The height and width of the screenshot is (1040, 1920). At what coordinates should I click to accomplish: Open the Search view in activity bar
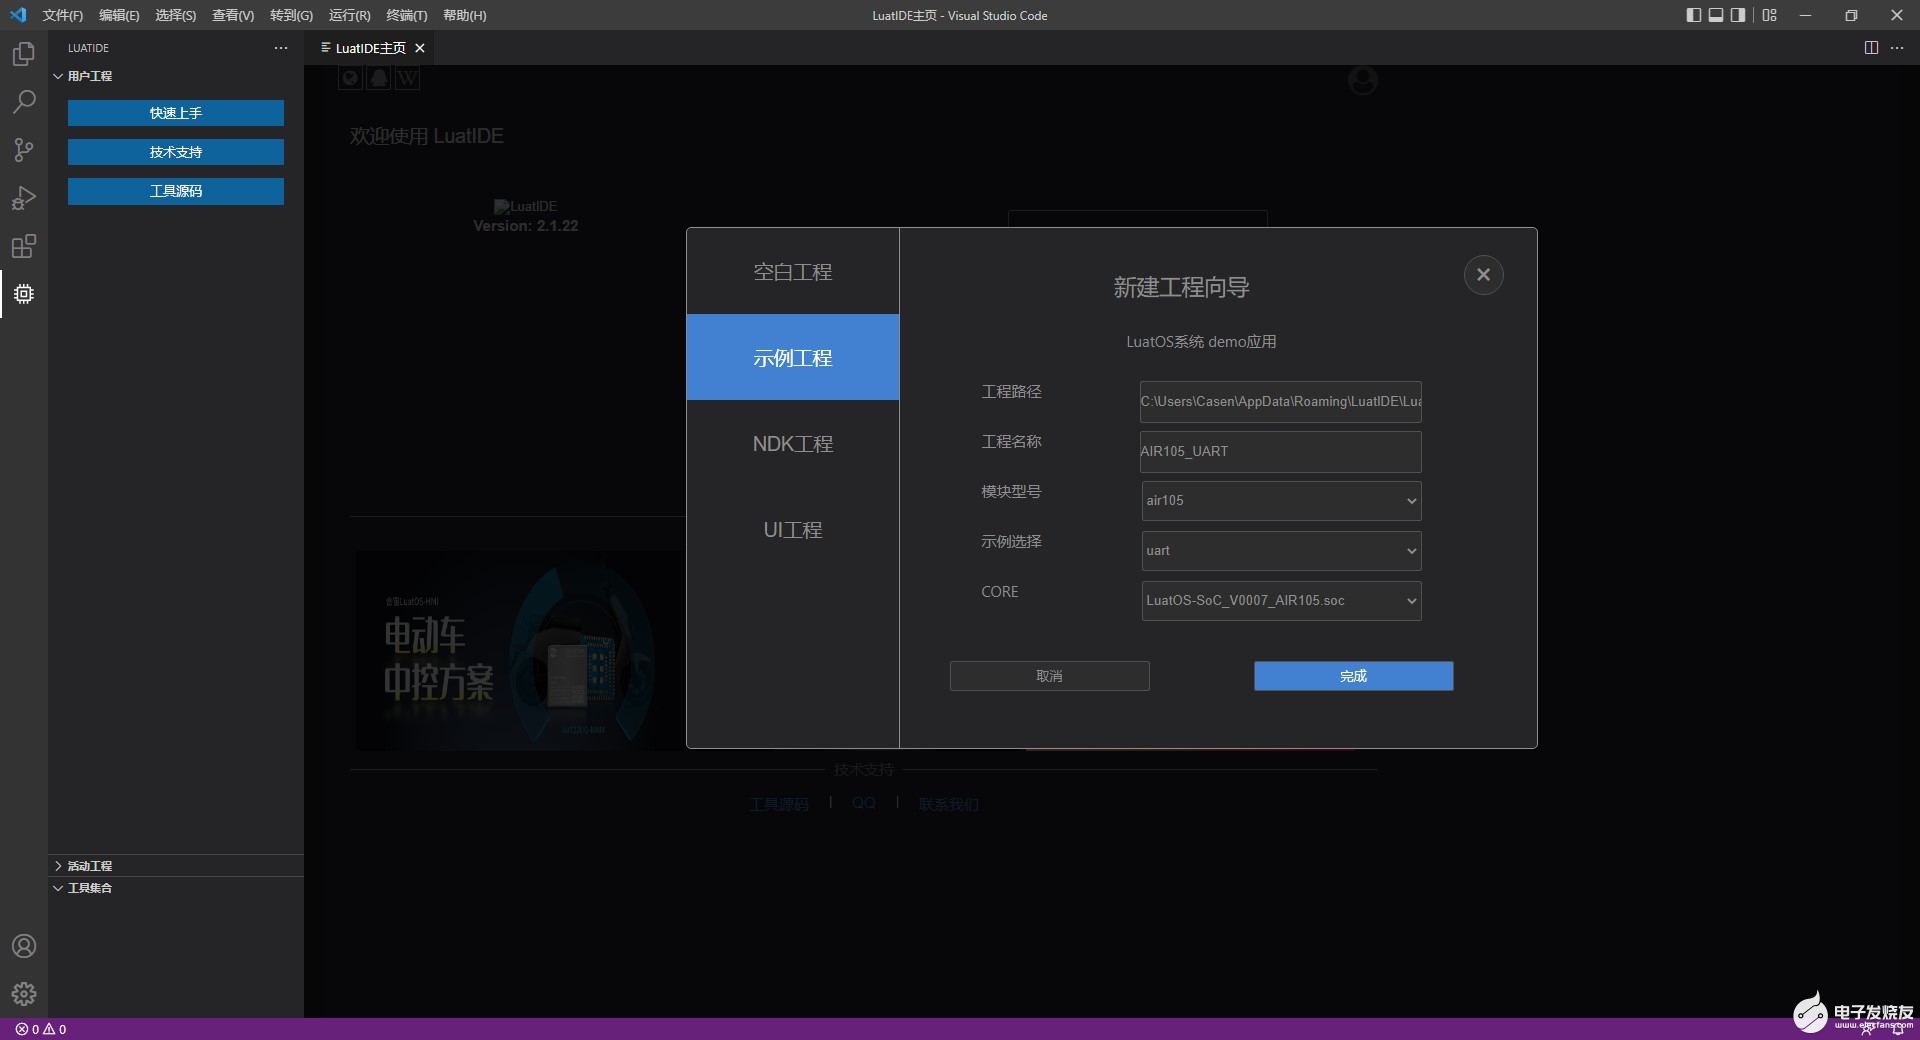[24, 102]
